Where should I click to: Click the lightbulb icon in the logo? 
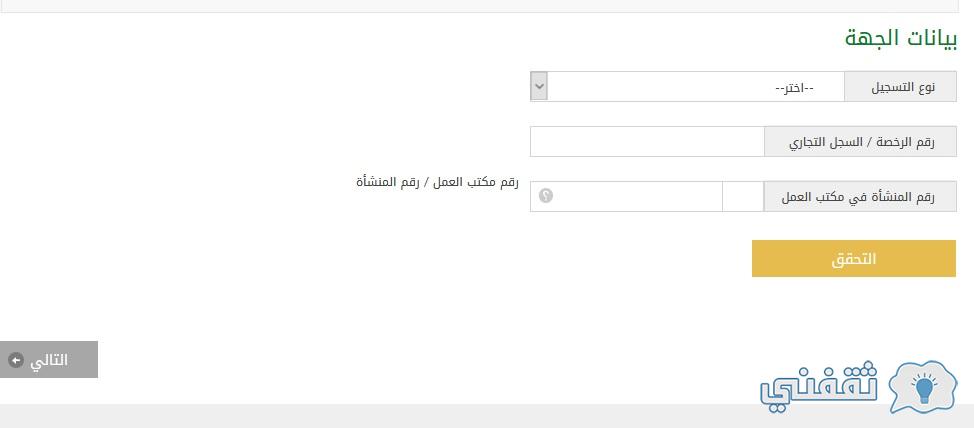924,387
